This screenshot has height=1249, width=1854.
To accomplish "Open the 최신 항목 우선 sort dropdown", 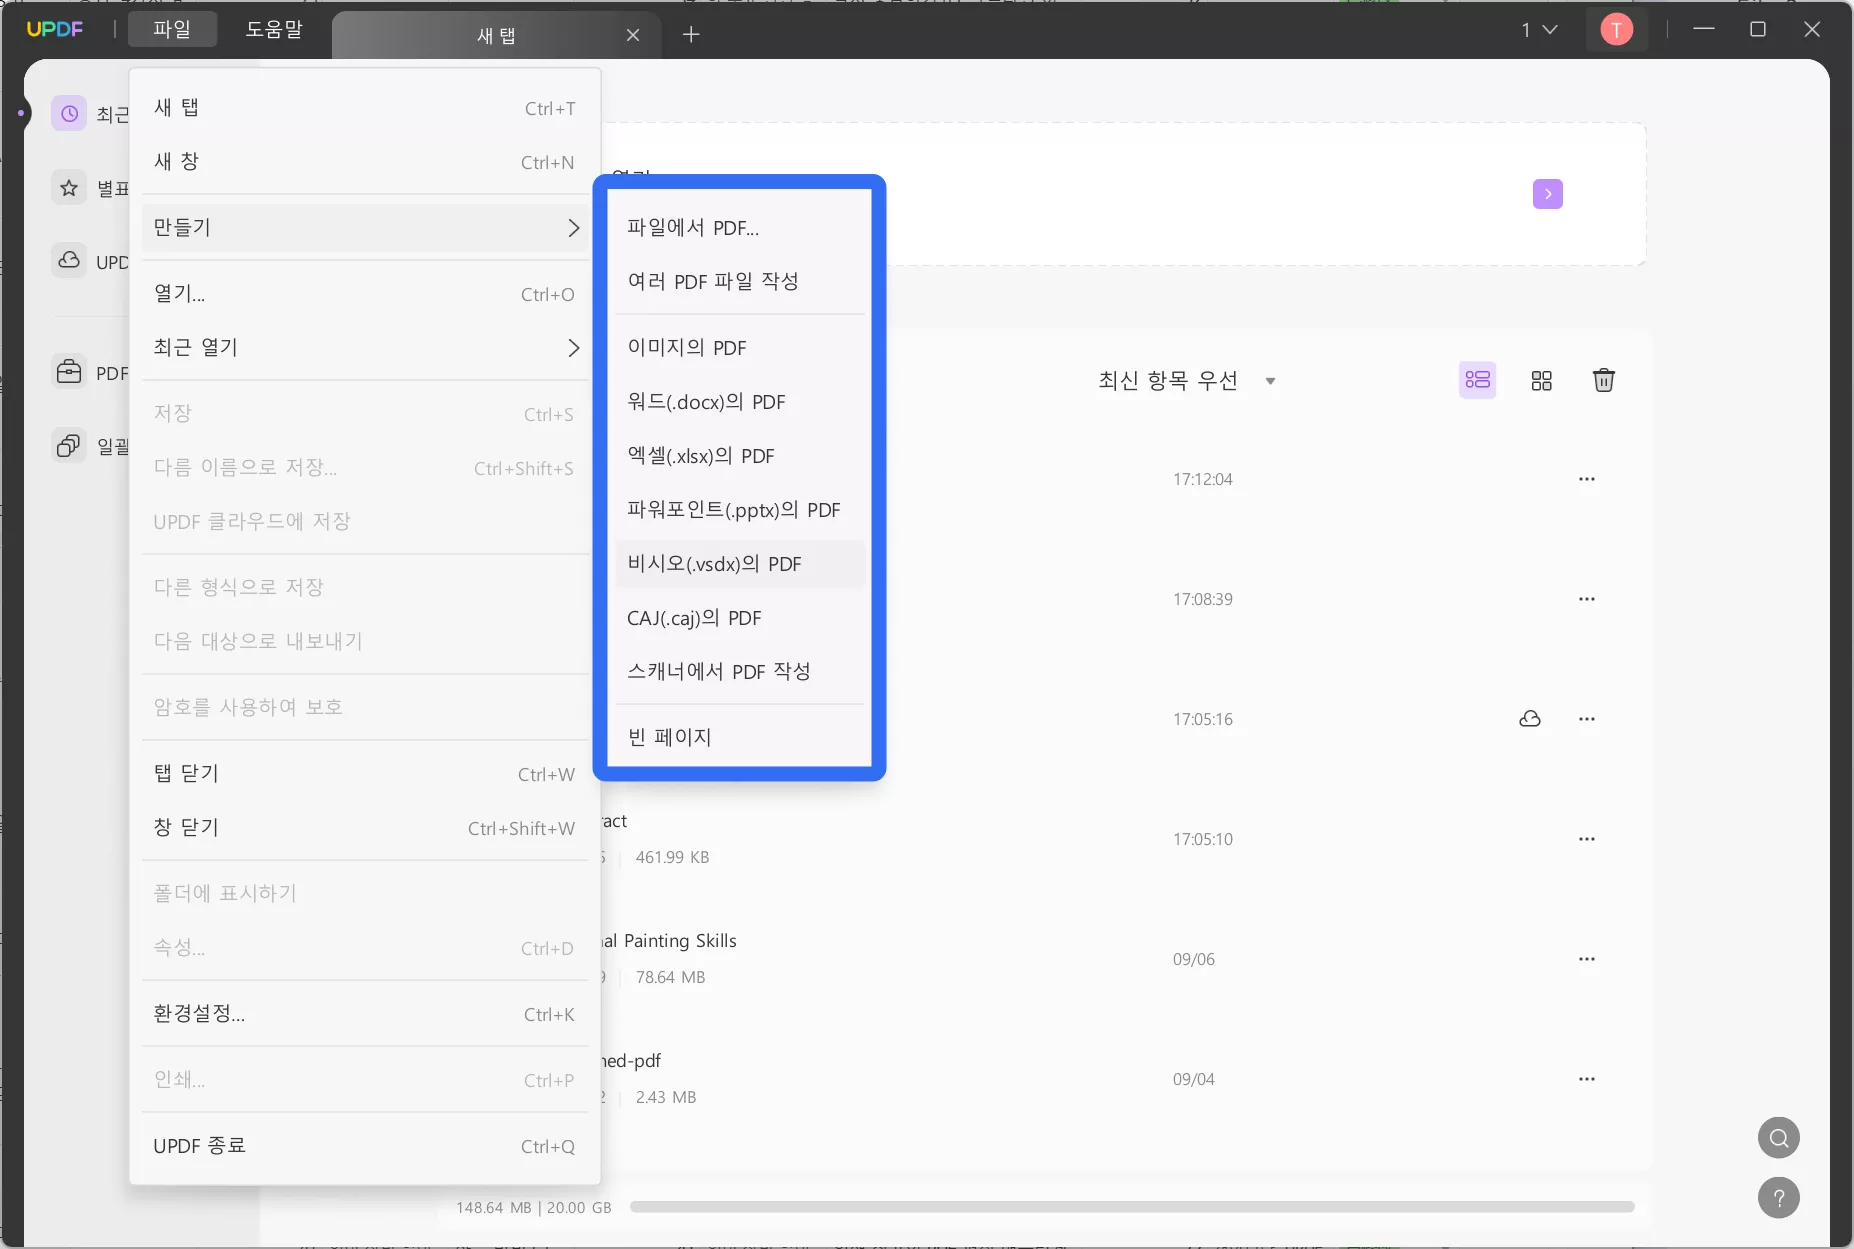I will click(x=1187, y=381).
